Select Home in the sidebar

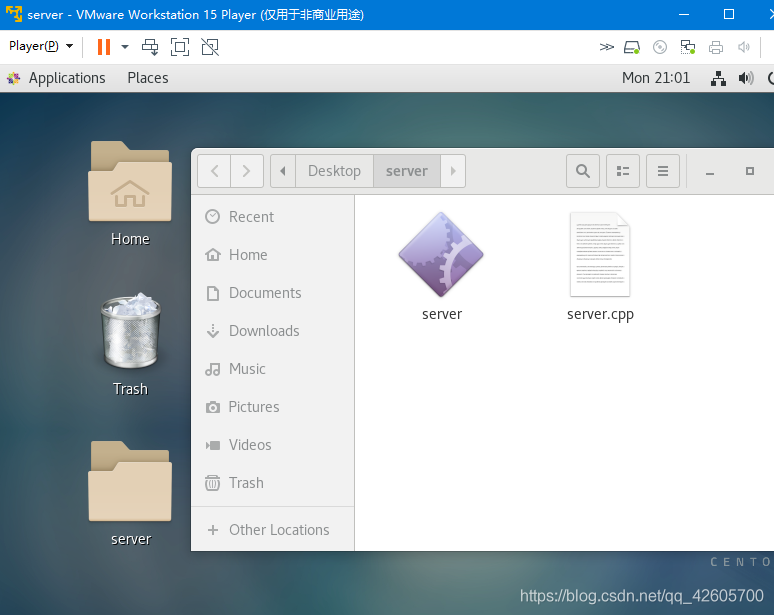[x=272, y=255]
